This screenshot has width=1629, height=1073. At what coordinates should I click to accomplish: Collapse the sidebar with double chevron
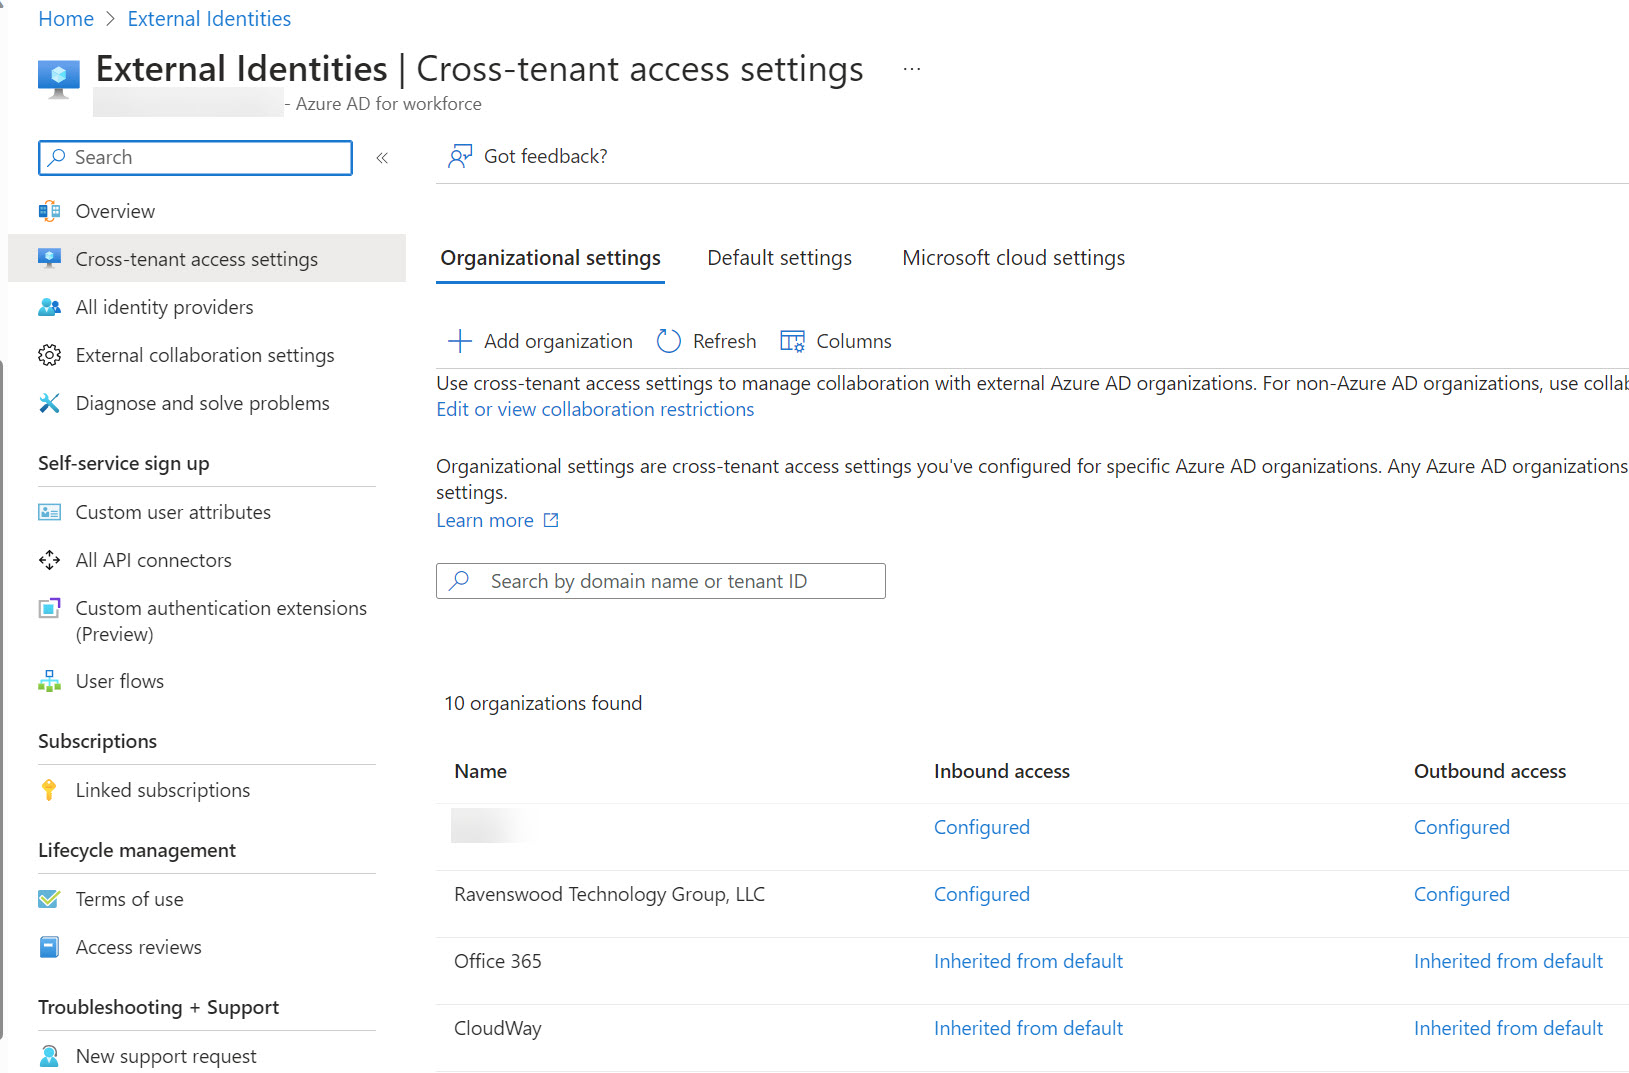coord(382,158)
